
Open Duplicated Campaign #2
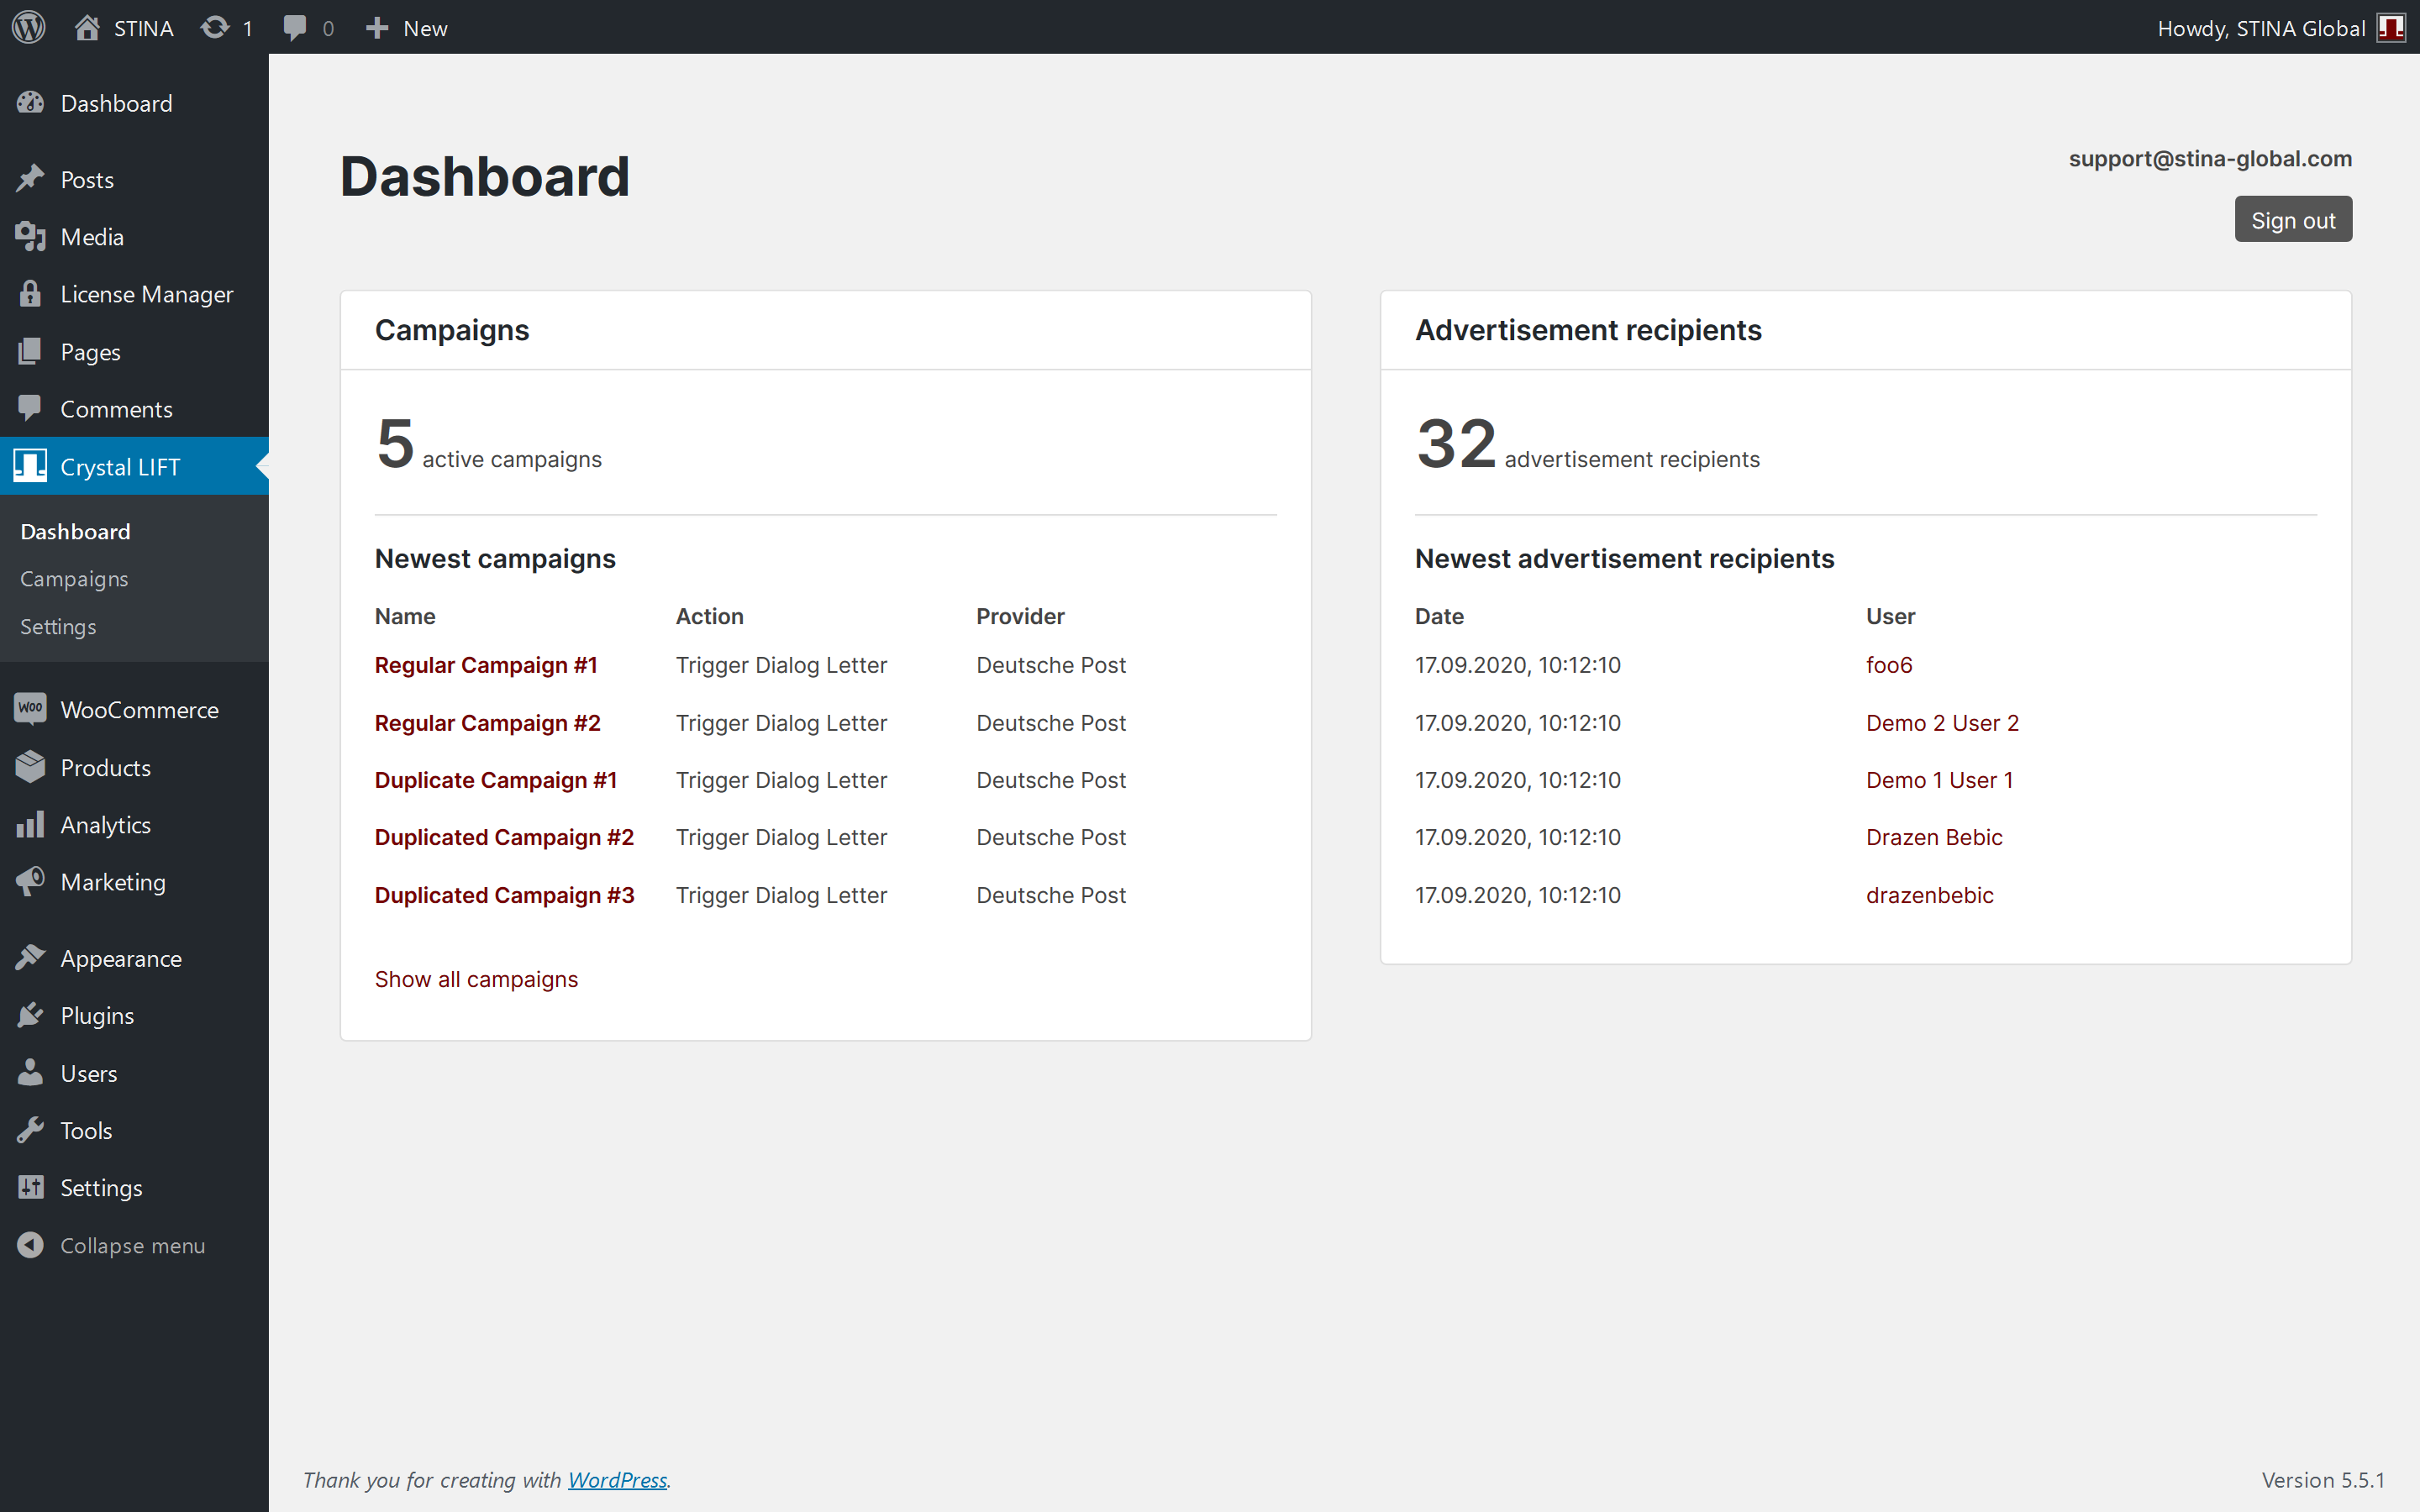pos(504,837)
